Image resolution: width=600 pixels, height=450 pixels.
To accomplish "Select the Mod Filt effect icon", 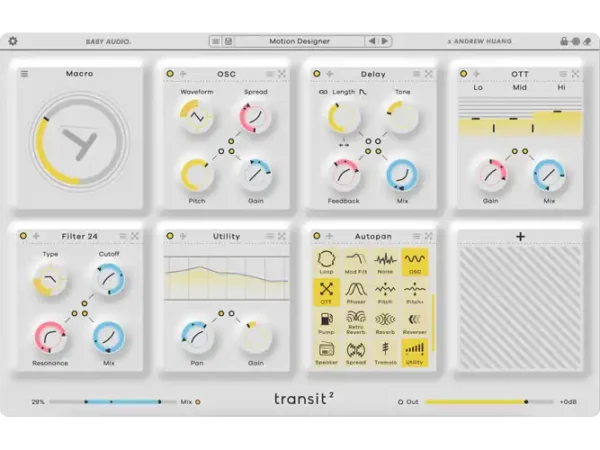I will click(356, 262).
